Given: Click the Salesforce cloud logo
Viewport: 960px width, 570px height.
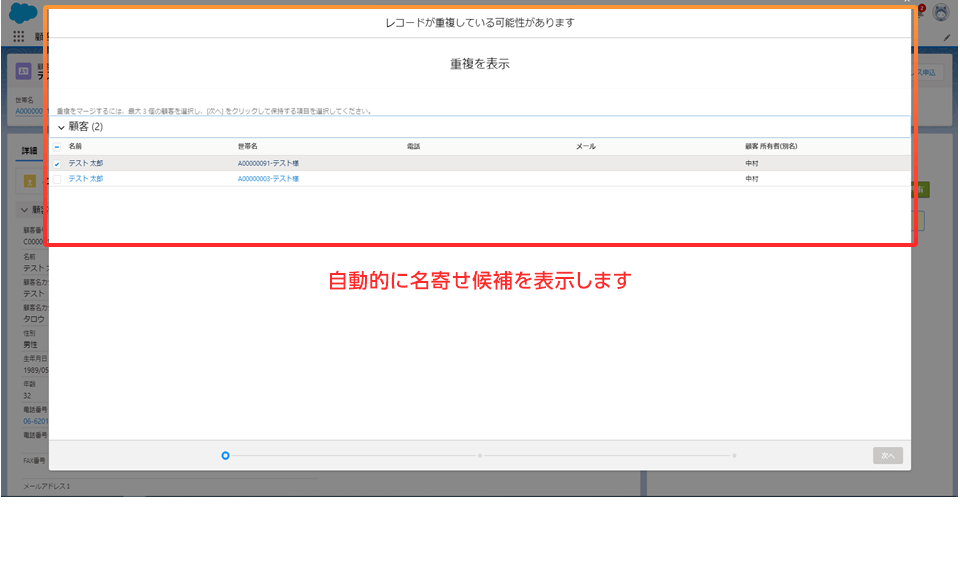Looking at the screenshot, I should [23, 15].
